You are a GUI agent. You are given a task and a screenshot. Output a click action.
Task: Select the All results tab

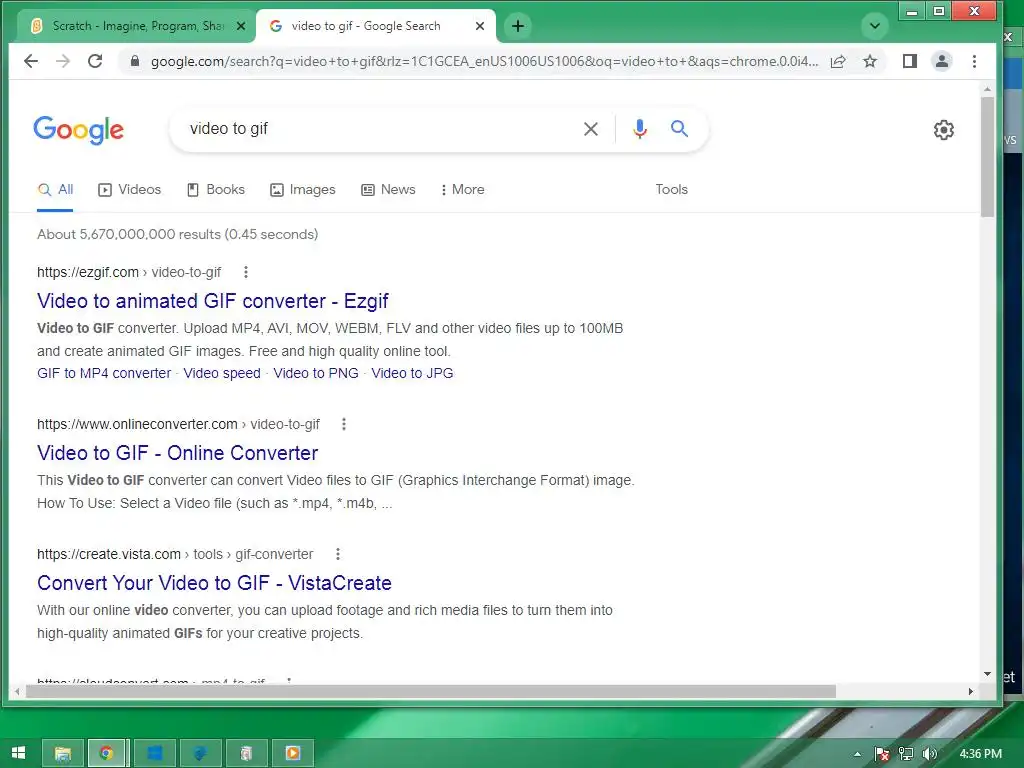(x=55, y=189)
